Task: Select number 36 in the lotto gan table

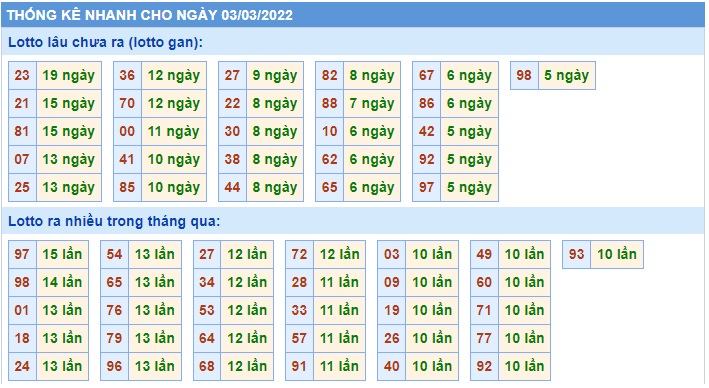Action: click(x=127, y=75)
